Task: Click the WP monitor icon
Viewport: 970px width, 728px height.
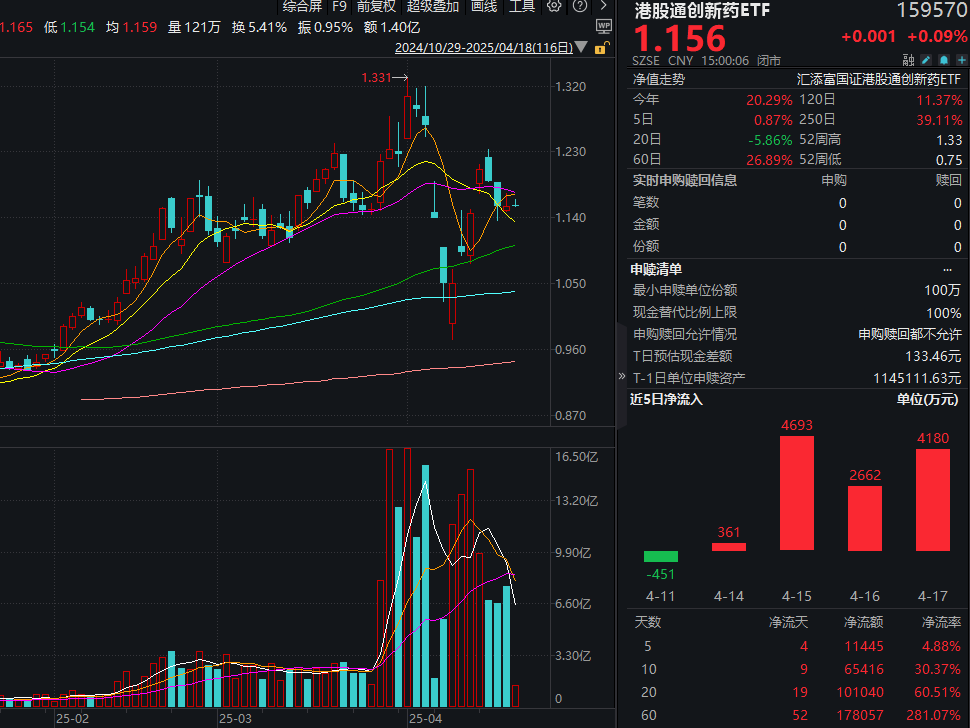Action: 604,26
